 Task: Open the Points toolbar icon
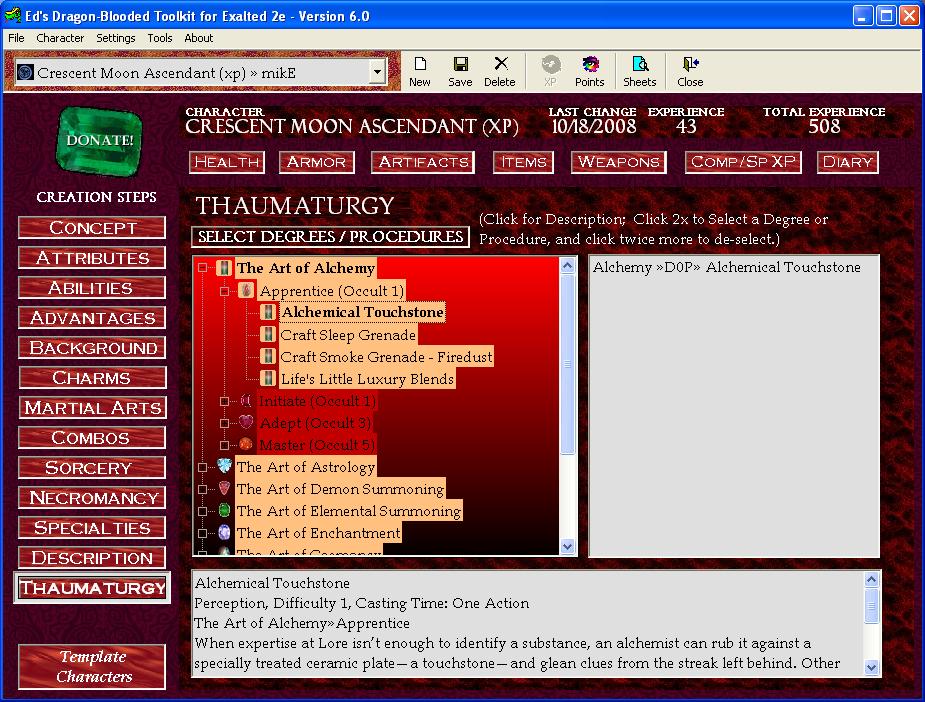590,64
